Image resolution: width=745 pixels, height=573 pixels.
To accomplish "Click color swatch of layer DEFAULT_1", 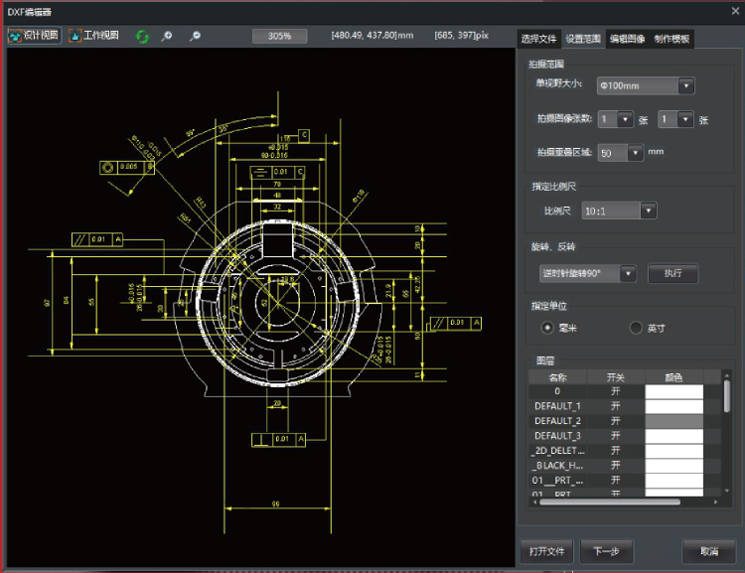I will [x=674, y=406].
